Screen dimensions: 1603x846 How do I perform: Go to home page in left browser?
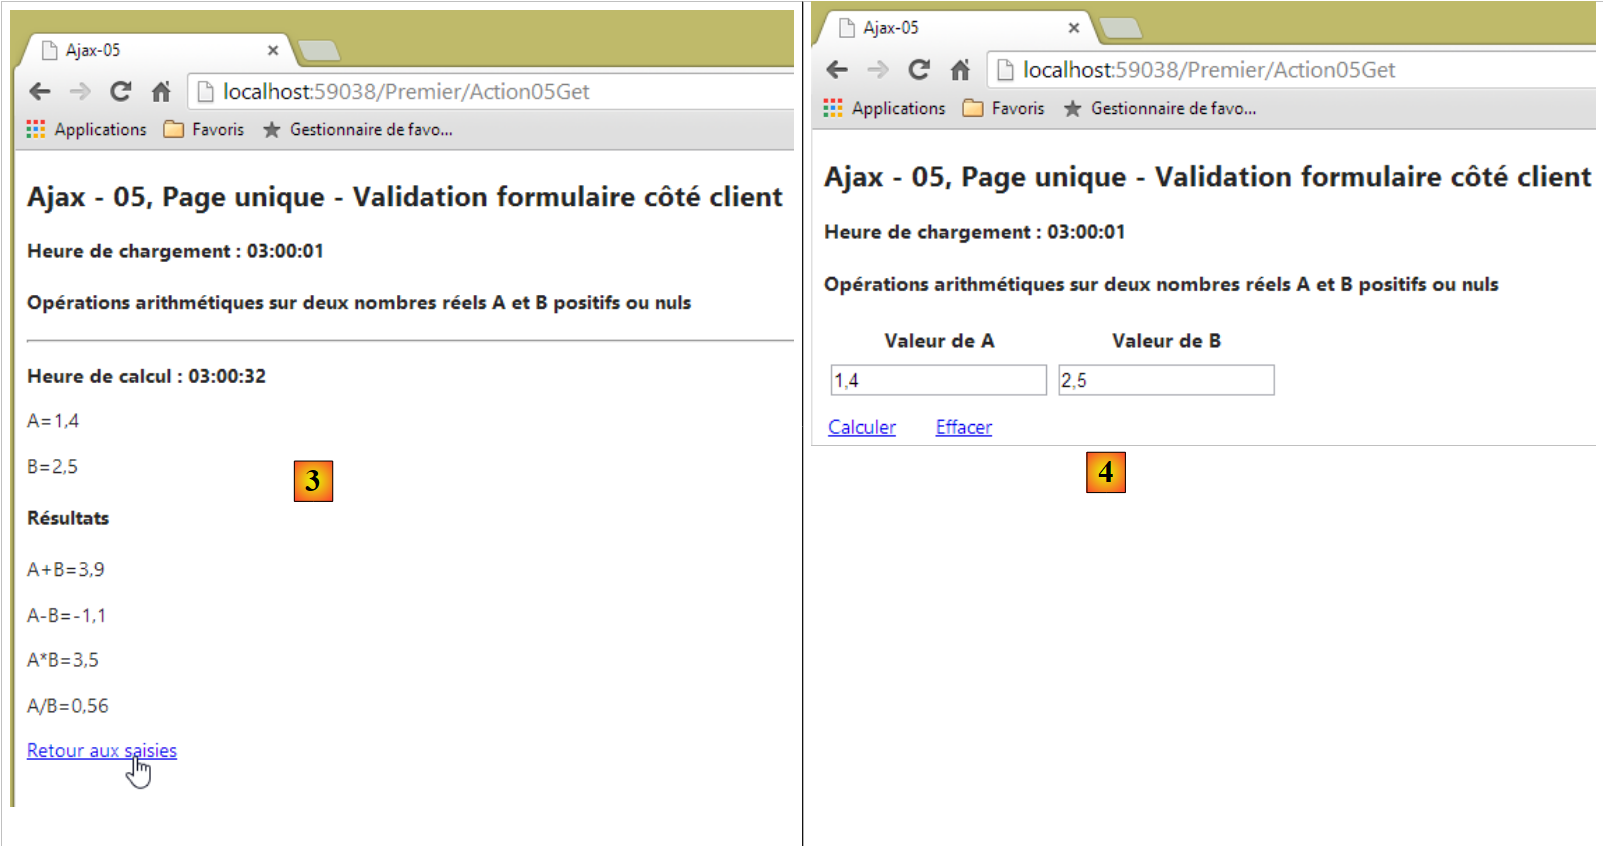pyautogui.click(x=161, y=92)
